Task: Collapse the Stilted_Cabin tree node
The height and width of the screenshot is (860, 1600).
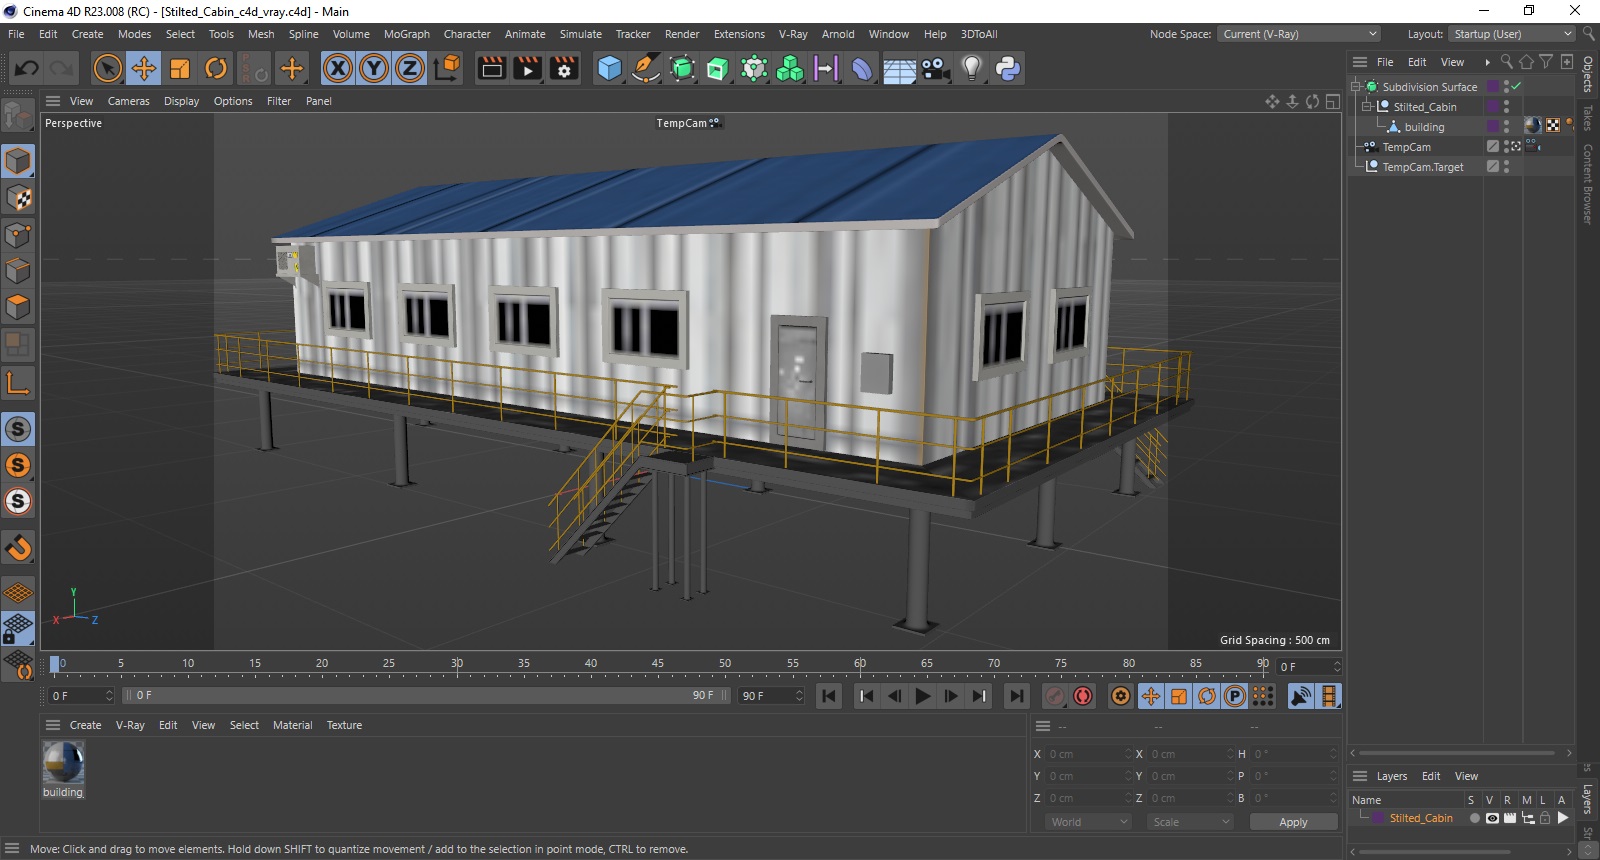Action: pyautogui.click(x=1367, y=107)
